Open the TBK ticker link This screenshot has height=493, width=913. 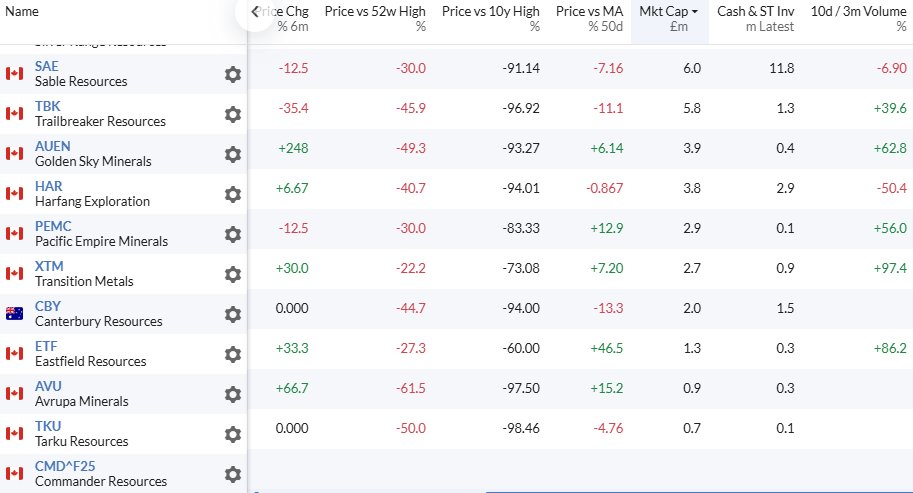[x=47, y=107]
